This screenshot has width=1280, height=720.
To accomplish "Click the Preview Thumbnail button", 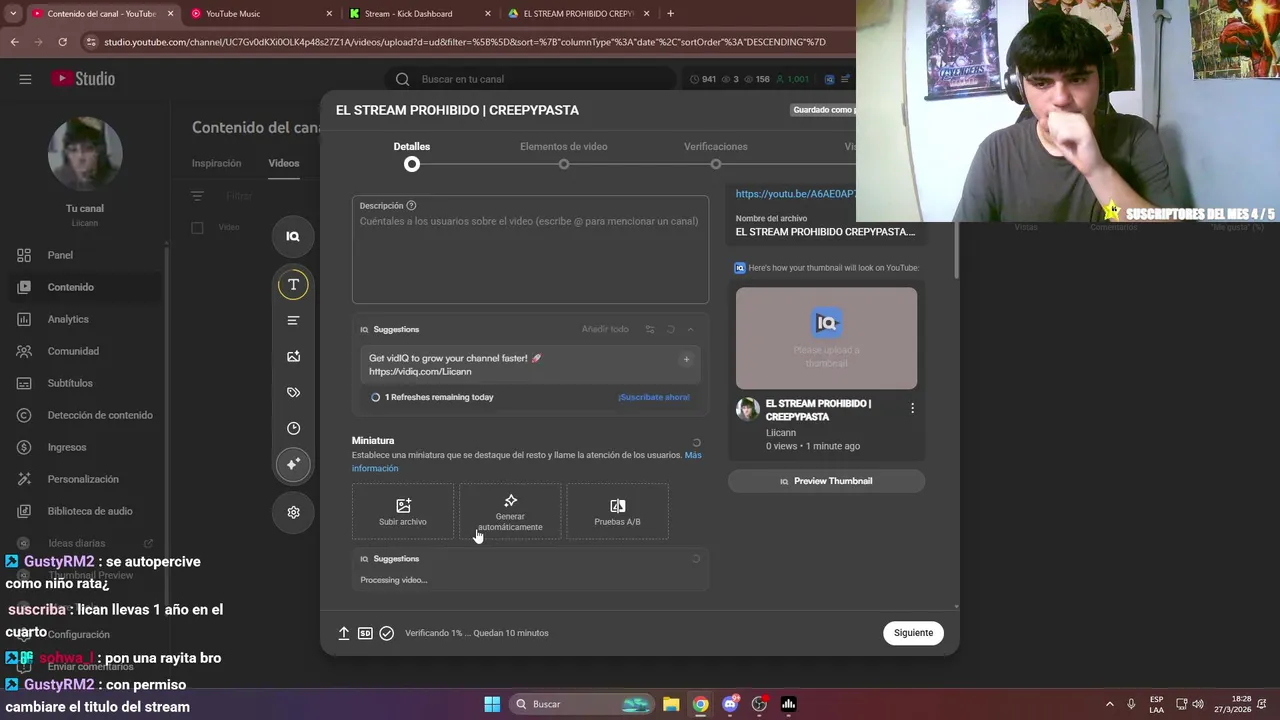I will coord(826,481).
